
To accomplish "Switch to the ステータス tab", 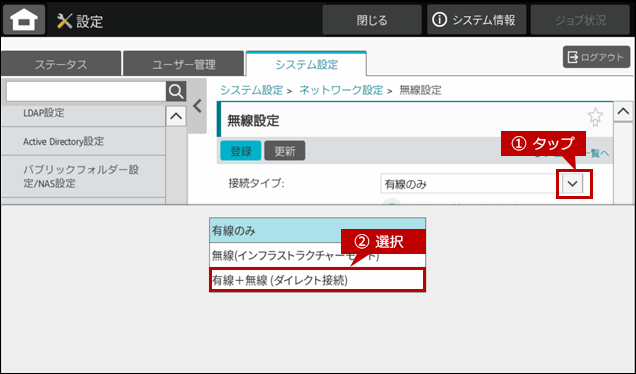I will tap(61, 64).
